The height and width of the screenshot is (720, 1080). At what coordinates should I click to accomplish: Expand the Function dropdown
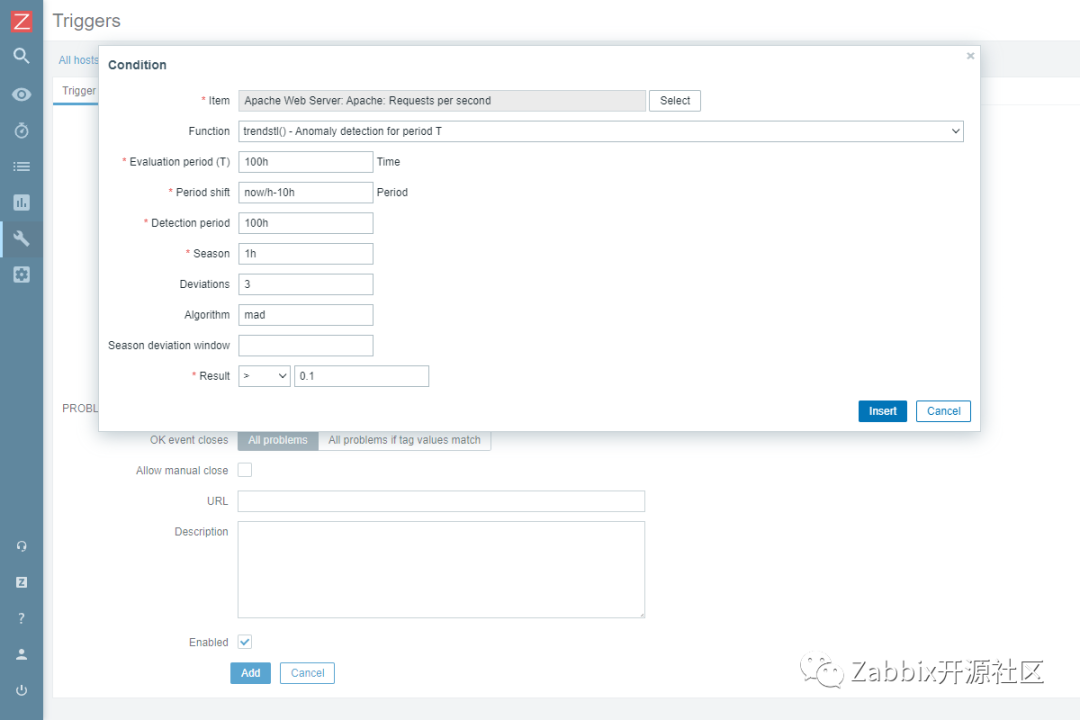tap(601, 131)
